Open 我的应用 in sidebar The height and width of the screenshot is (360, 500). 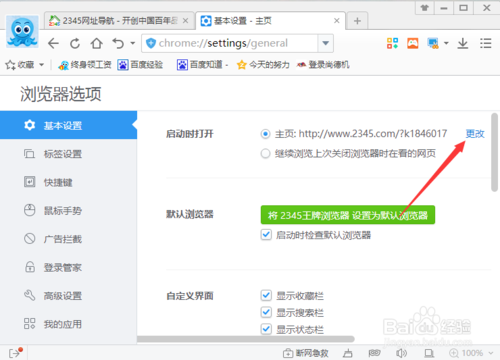(x=68, y=324)
